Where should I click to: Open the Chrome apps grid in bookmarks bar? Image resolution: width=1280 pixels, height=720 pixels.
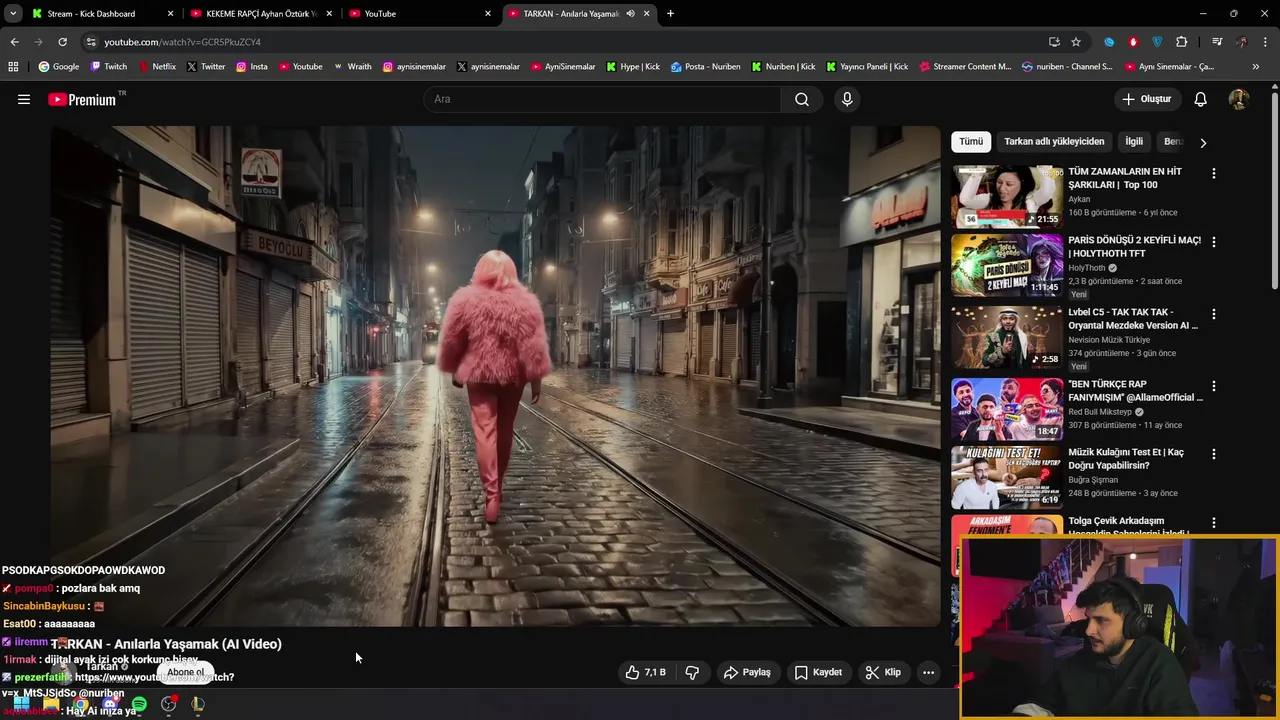(13, 67)
